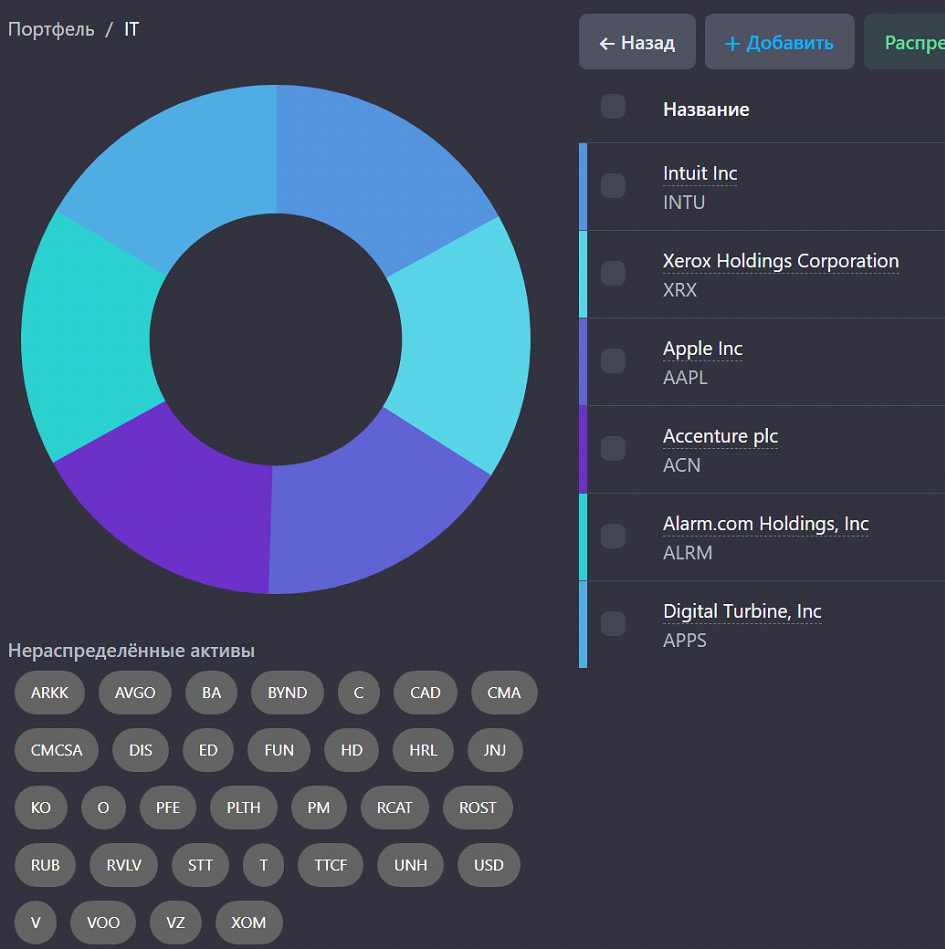The width and height of the screenshot is (945, 949).
Task: Check the Xerox Holdings Corporation checkbox
Action: 613,273
